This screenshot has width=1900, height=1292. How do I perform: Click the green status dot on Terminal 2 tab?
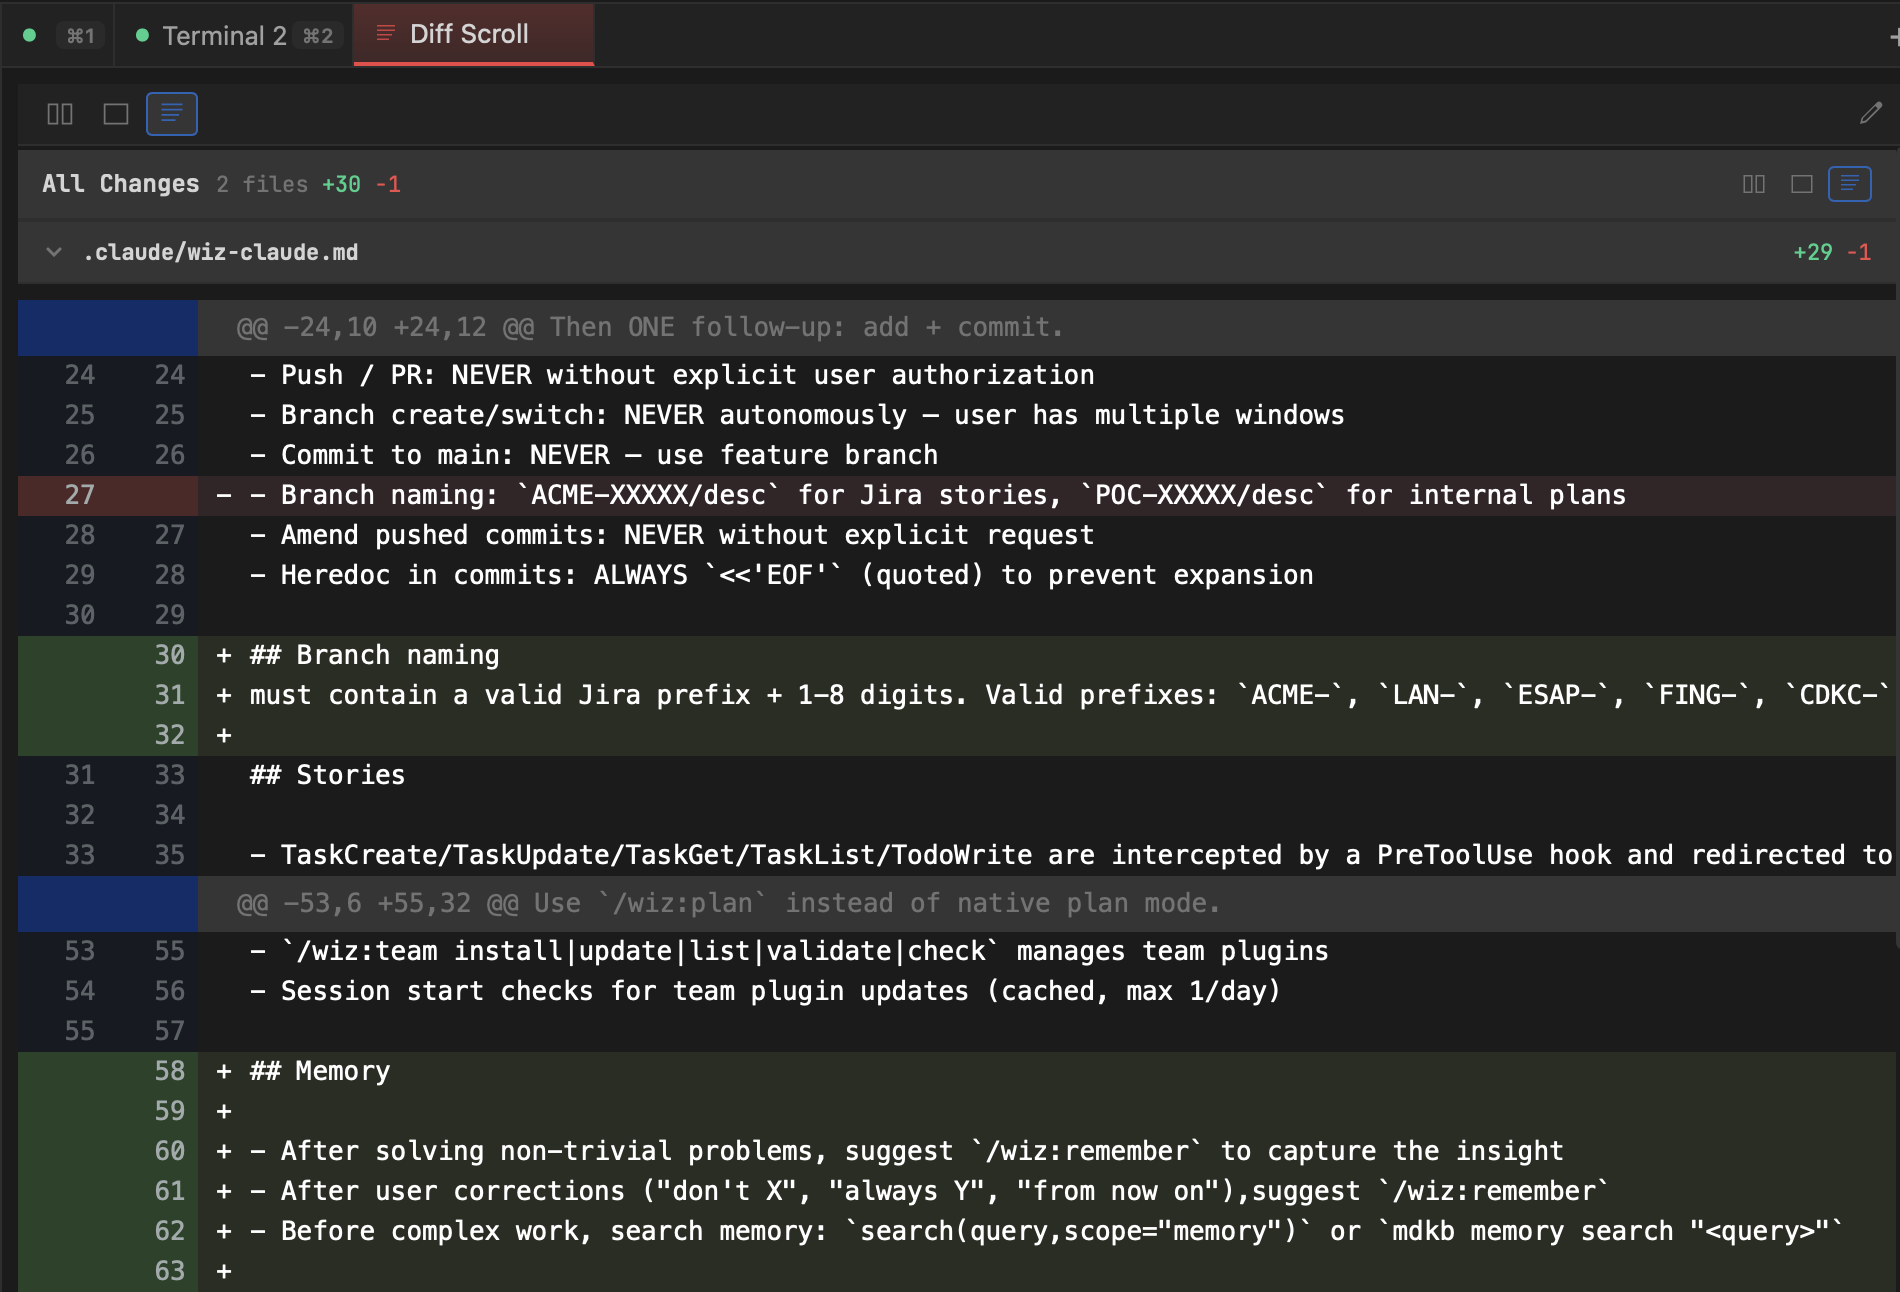tap(141, 33)
